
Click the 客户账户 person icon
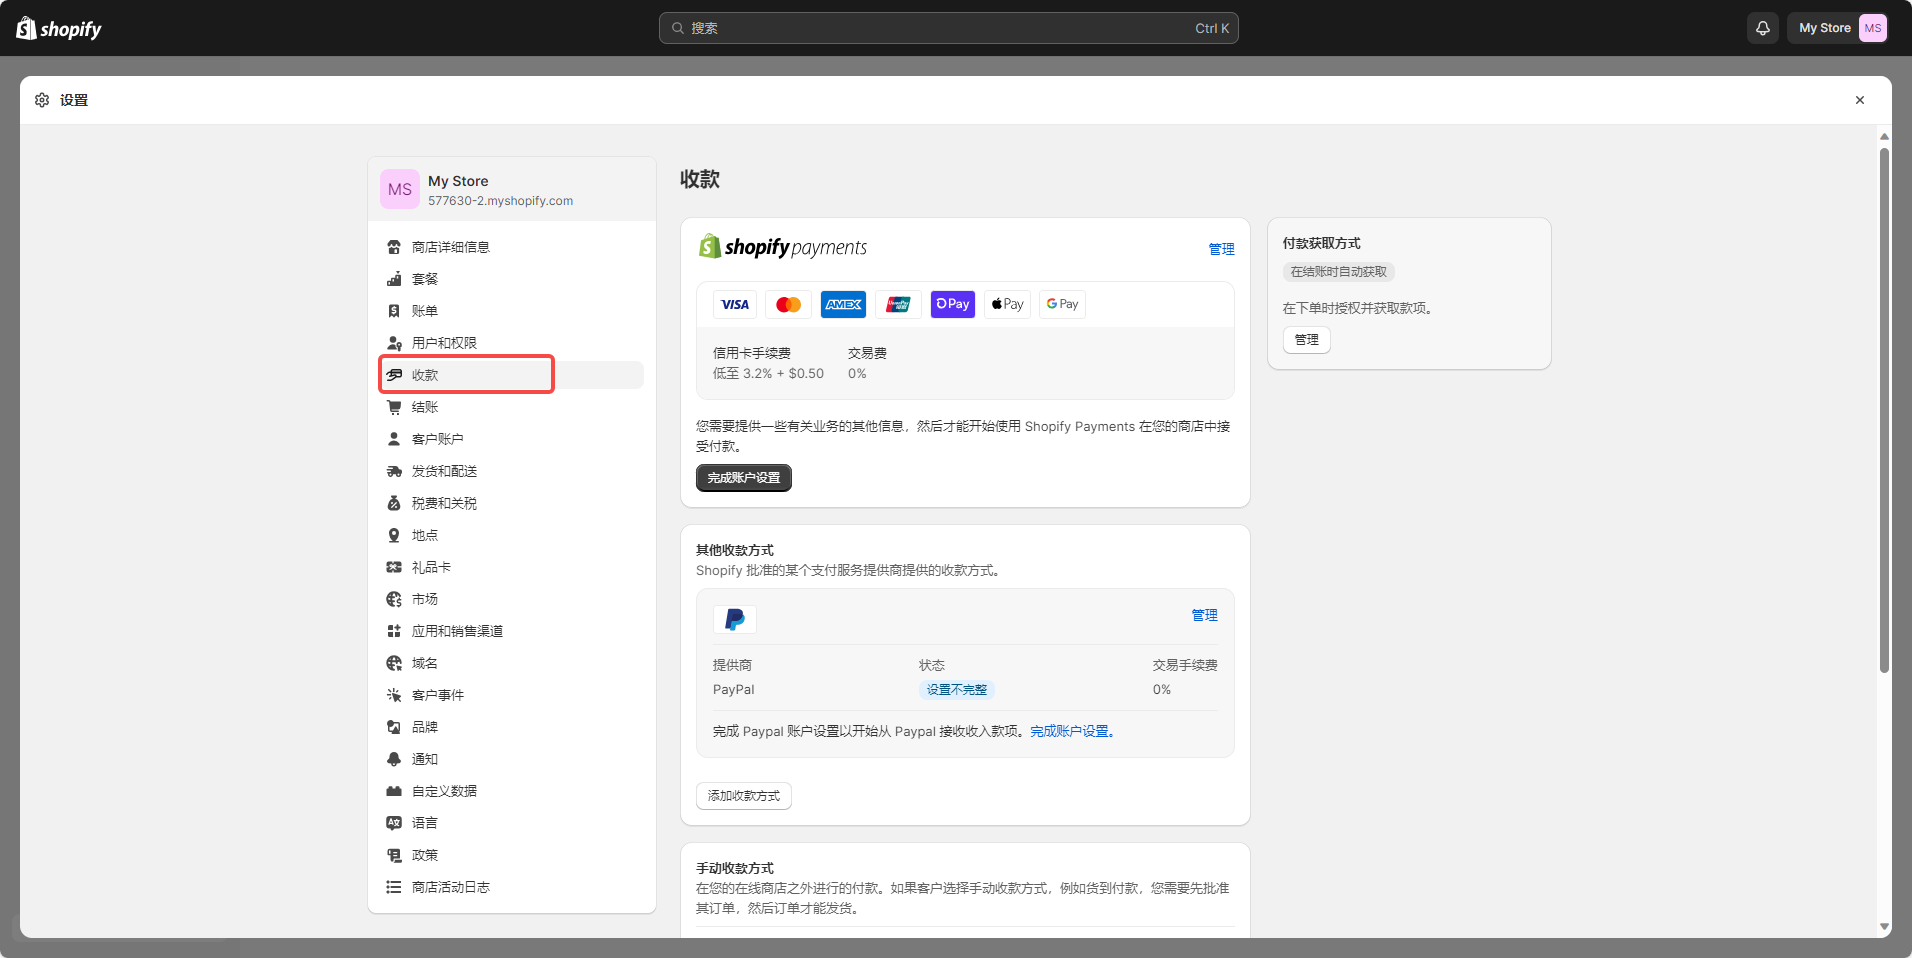(x=394, y=439)
